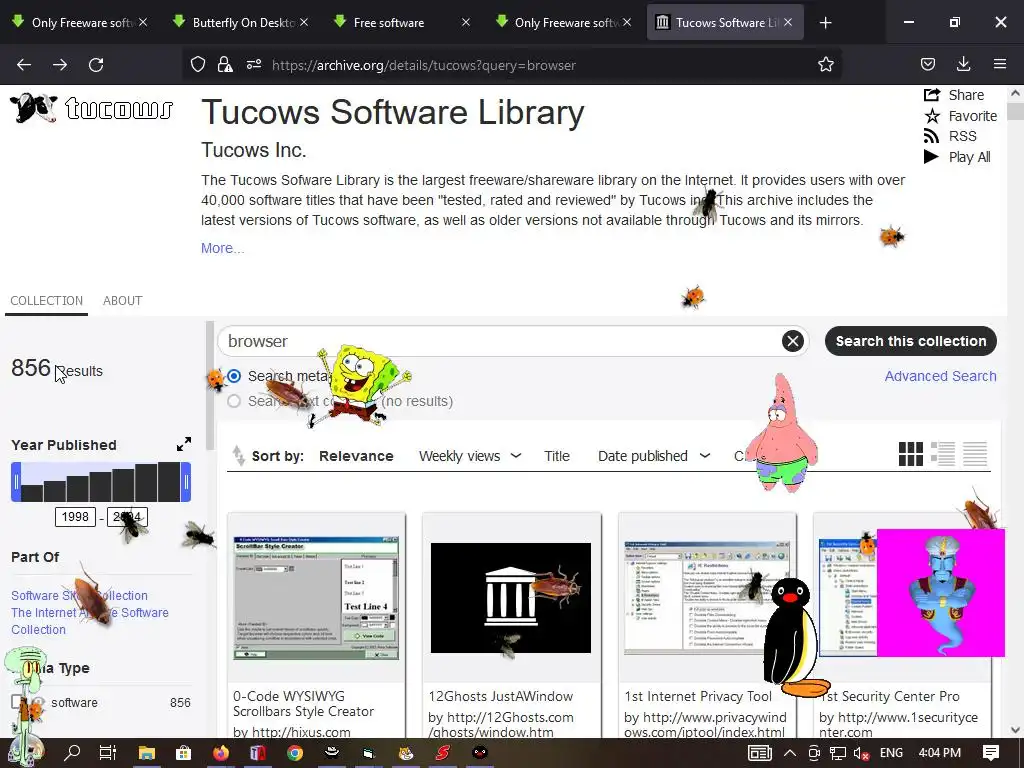Open Google Chrome from the taskbar
1024x768 pixels.
[295, 753]
